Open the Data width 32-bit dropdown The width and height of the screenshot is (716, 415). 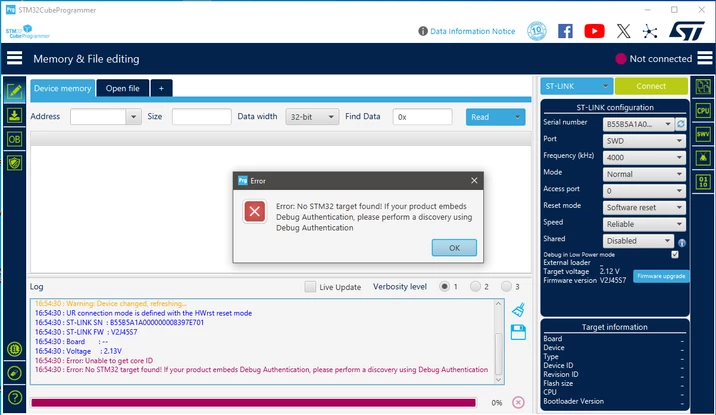tap(312, 117)
